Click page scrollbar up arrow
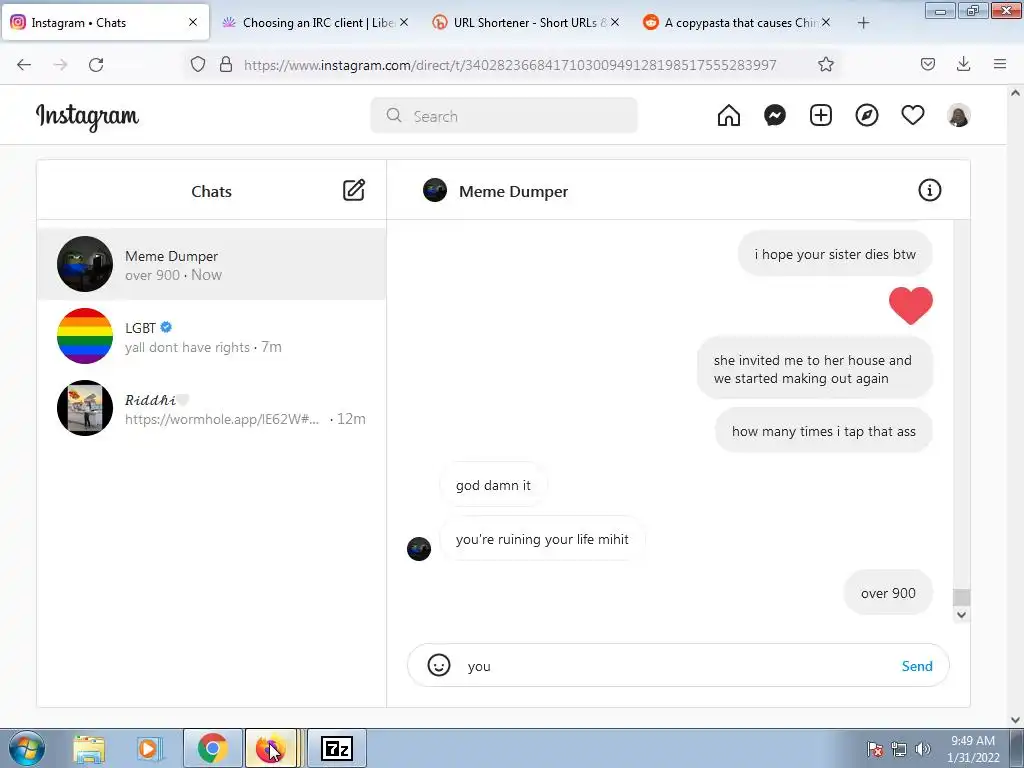Image resolution: width=1024 pixels, height=768 pixels. click(1016, 93)
